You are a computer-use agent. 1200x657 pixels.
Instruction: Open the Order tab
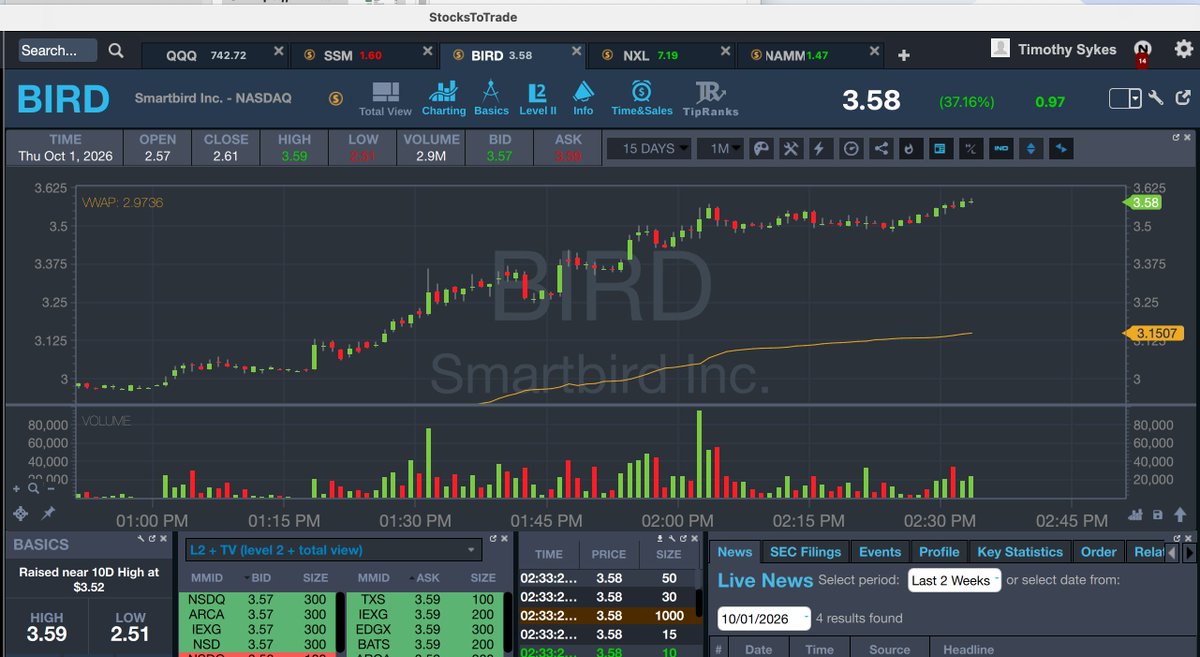(1098, 551)
